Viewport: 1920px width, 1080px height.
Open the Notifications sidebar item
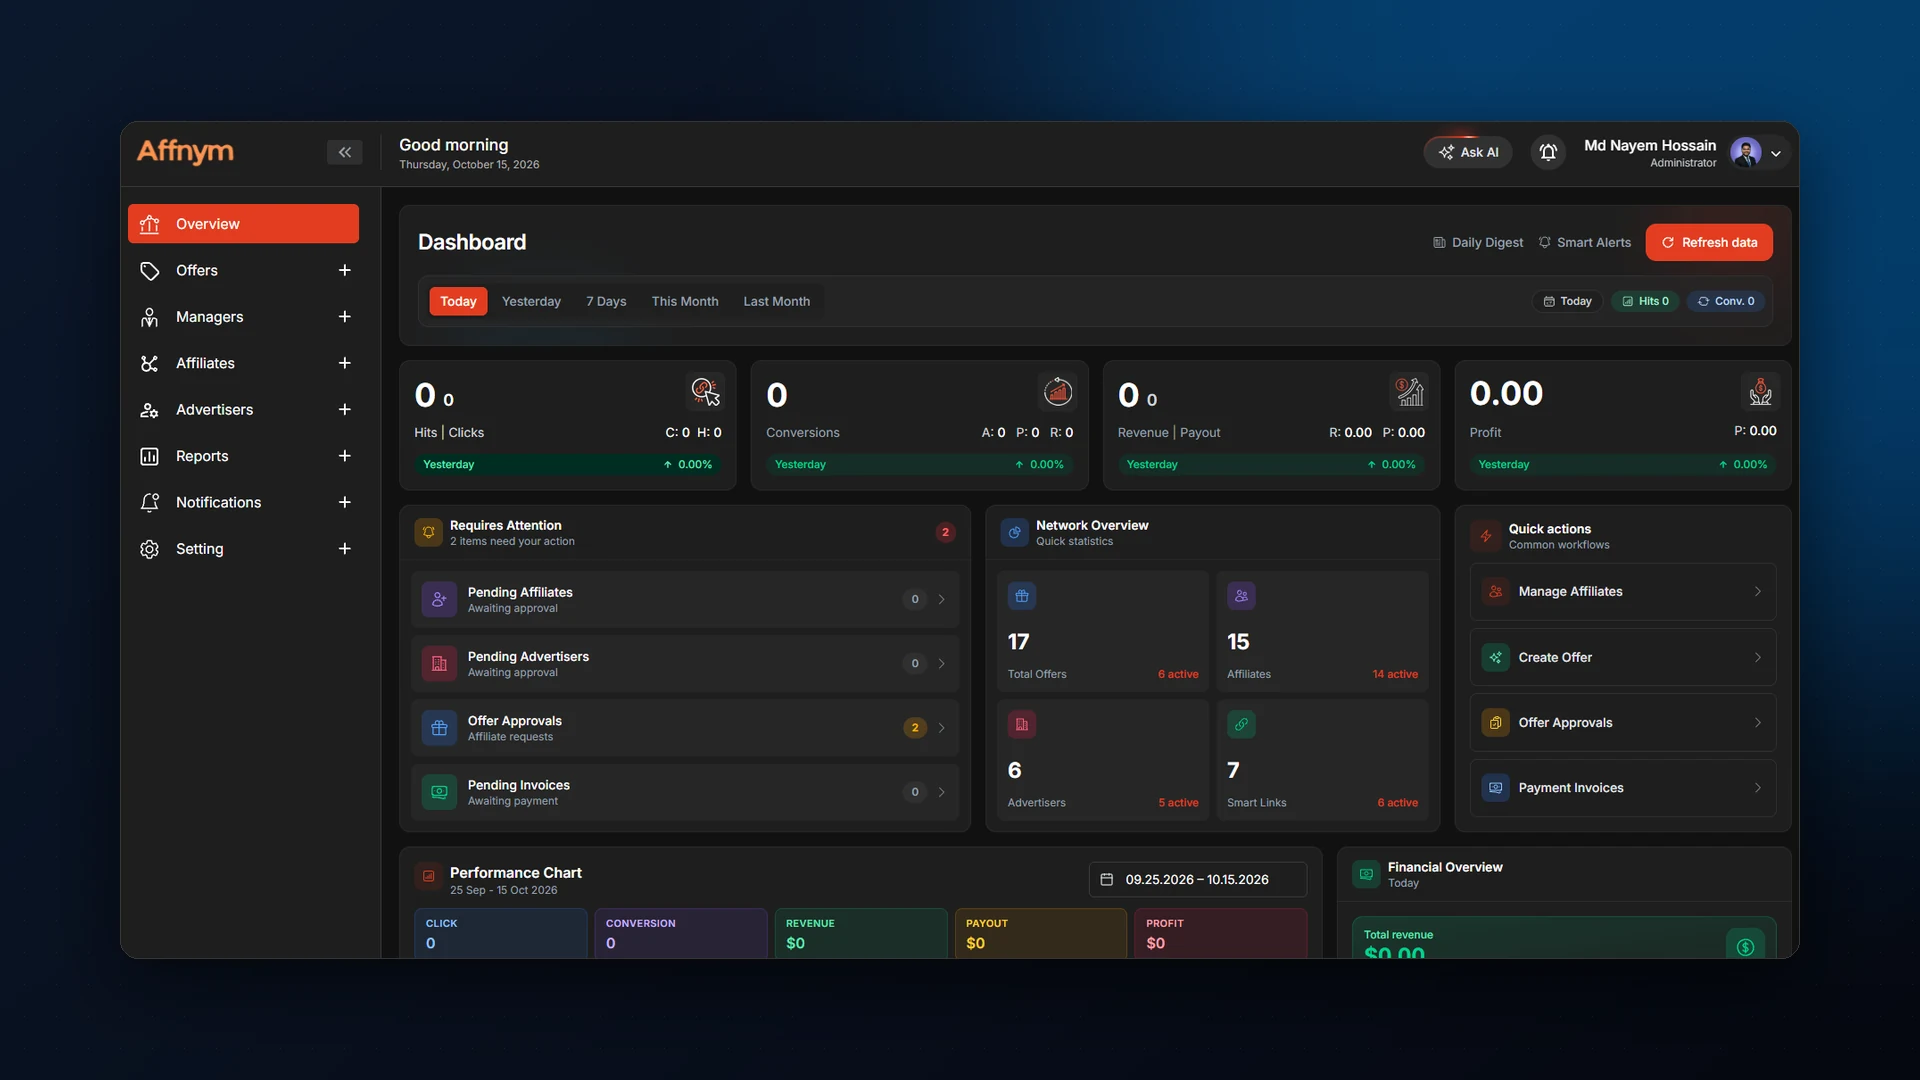(x=218, y=502)
